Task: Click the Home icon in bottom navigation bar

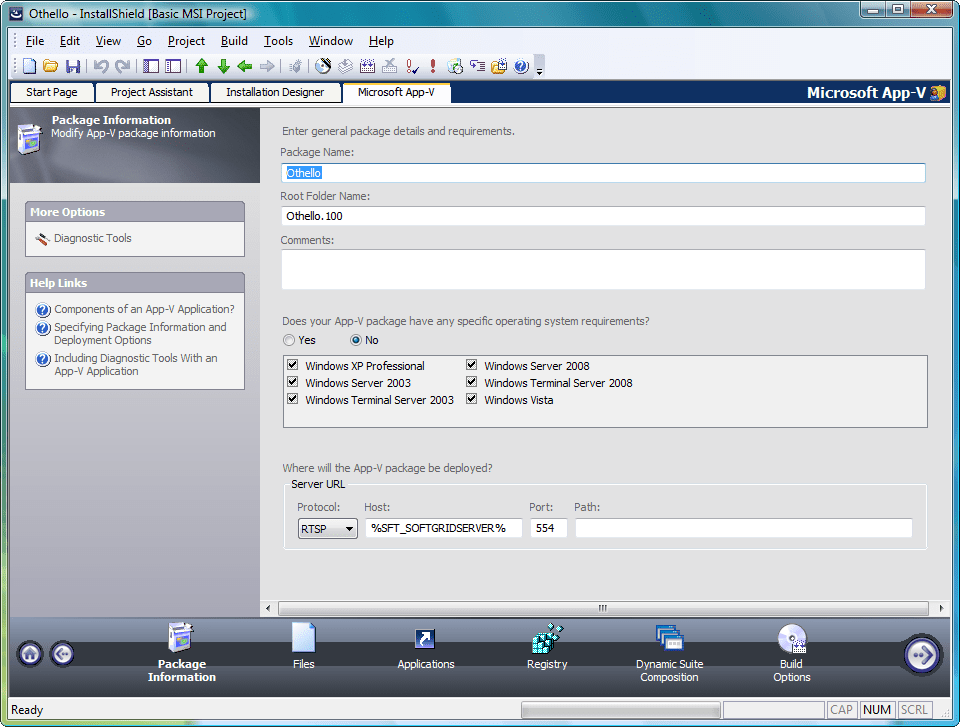Action: coord(29,654)
